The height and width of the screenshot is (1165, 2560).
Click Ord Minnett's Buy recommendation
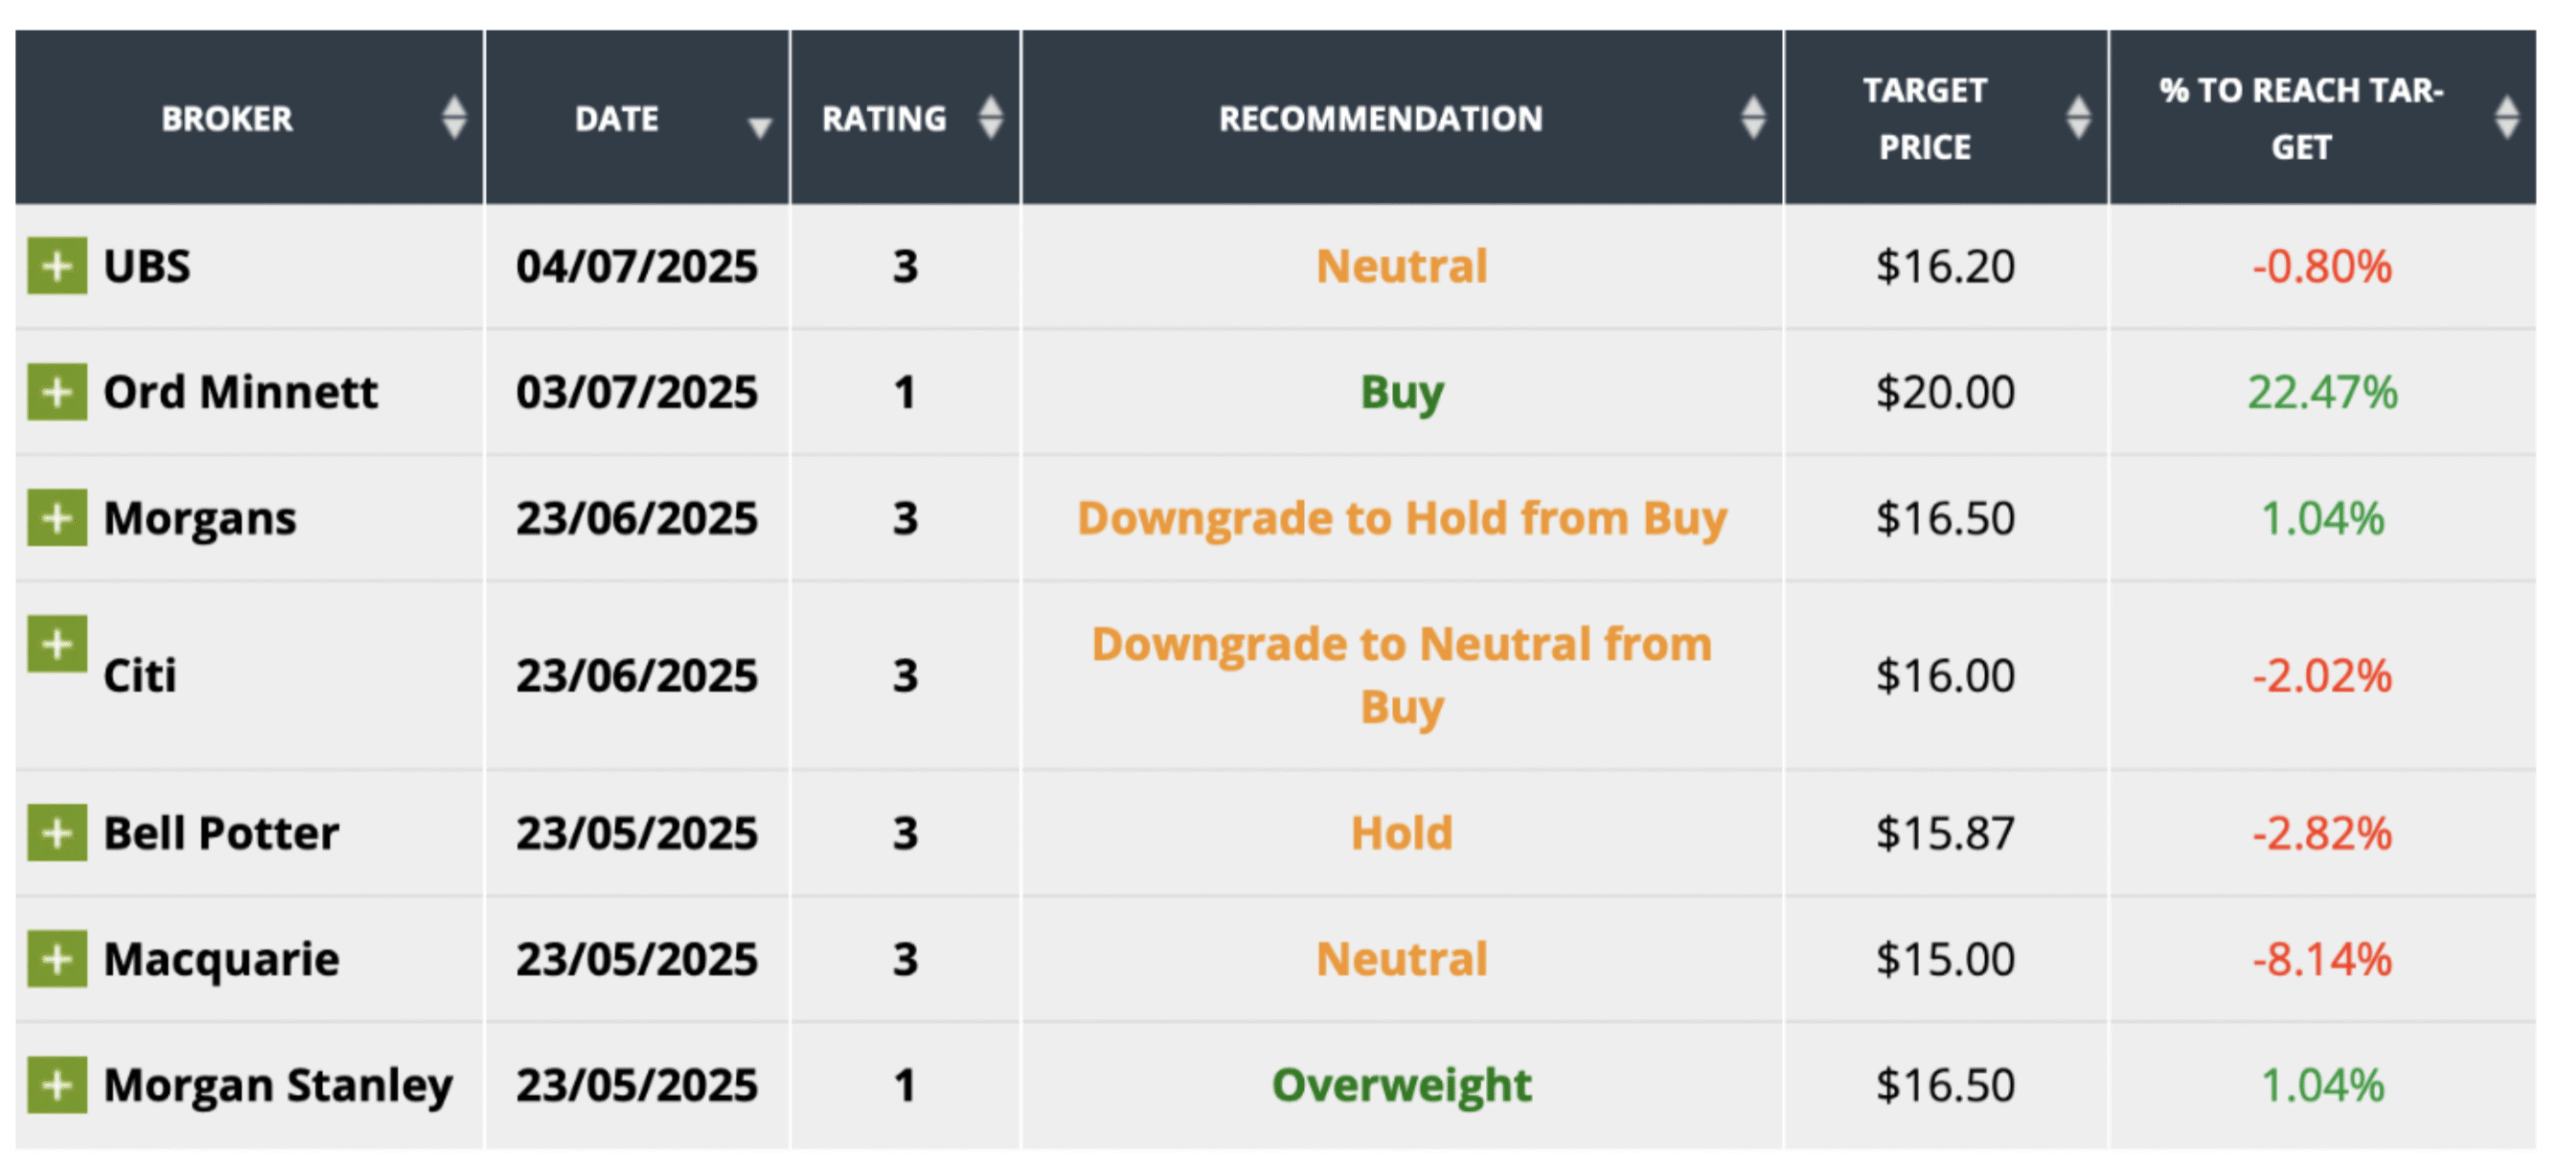point(1401,392)
